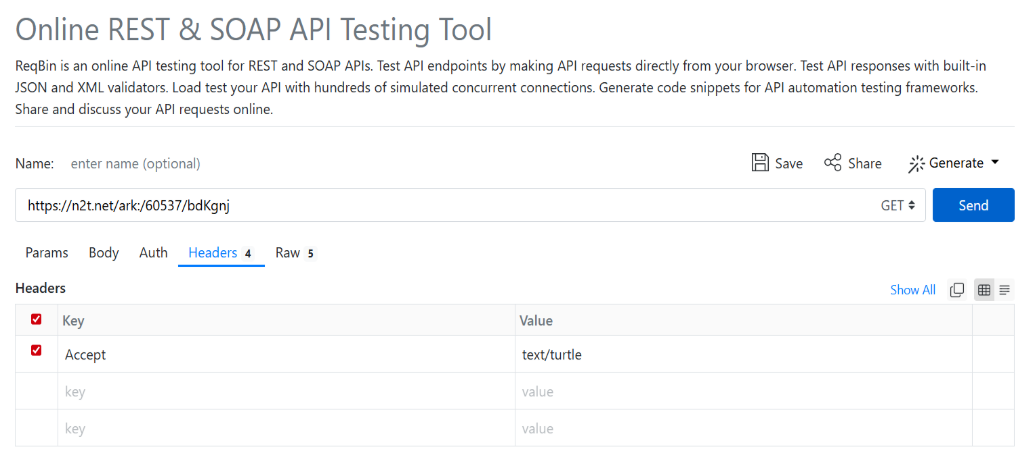Switch headers to plain text view

[1004, 290]
